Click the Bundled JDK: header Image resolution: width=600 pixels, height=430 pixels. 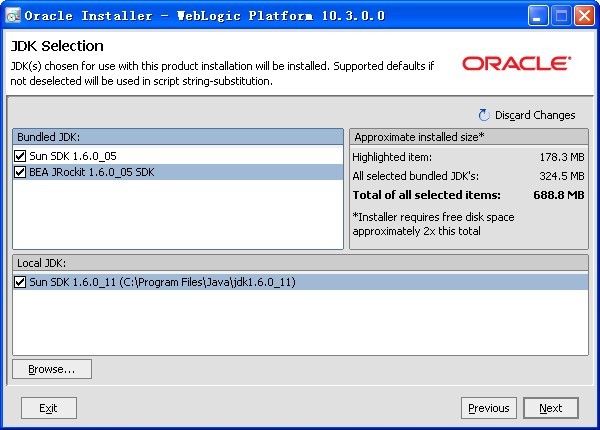178,137
